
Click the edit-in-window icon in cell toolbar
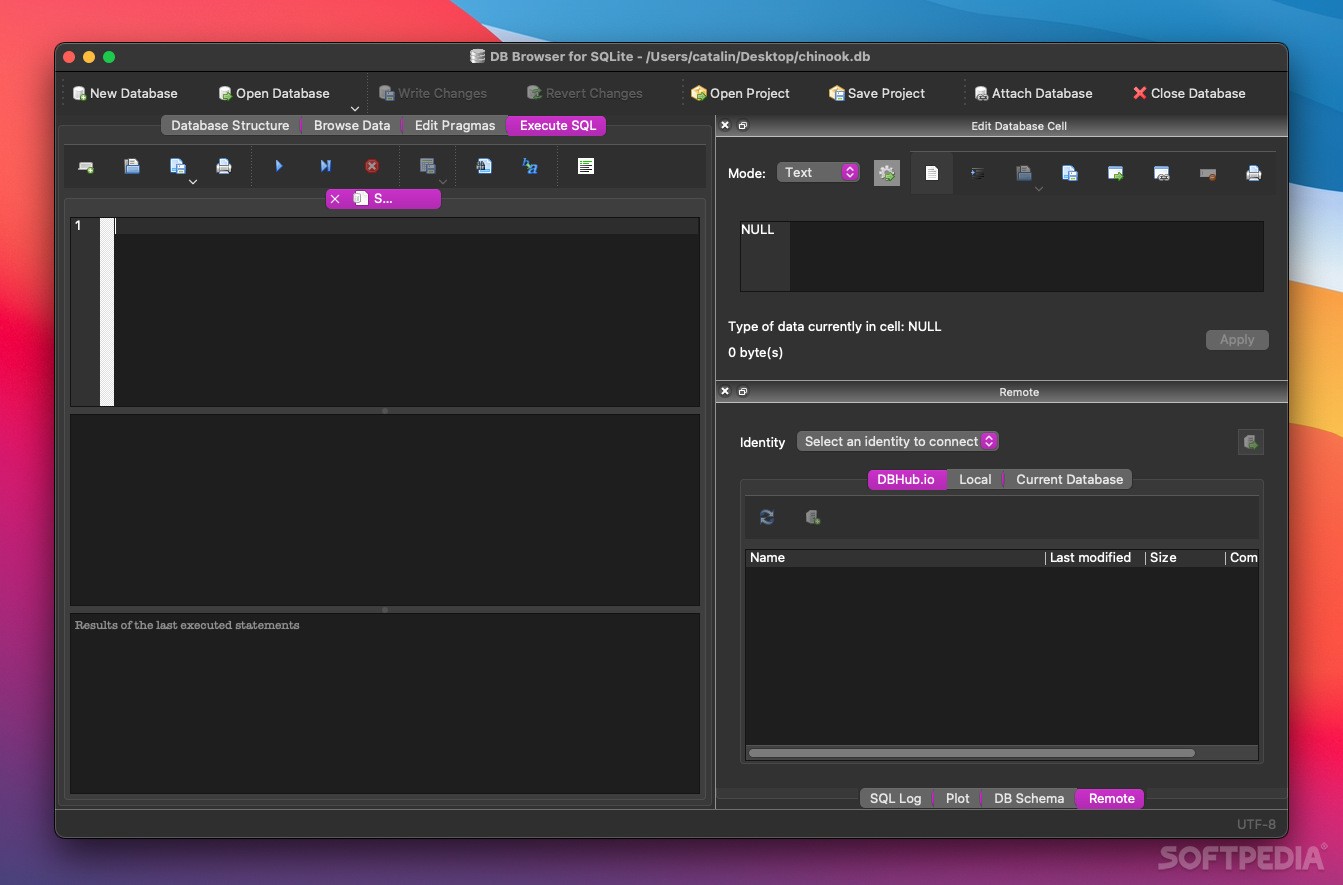coord(1162,173)
